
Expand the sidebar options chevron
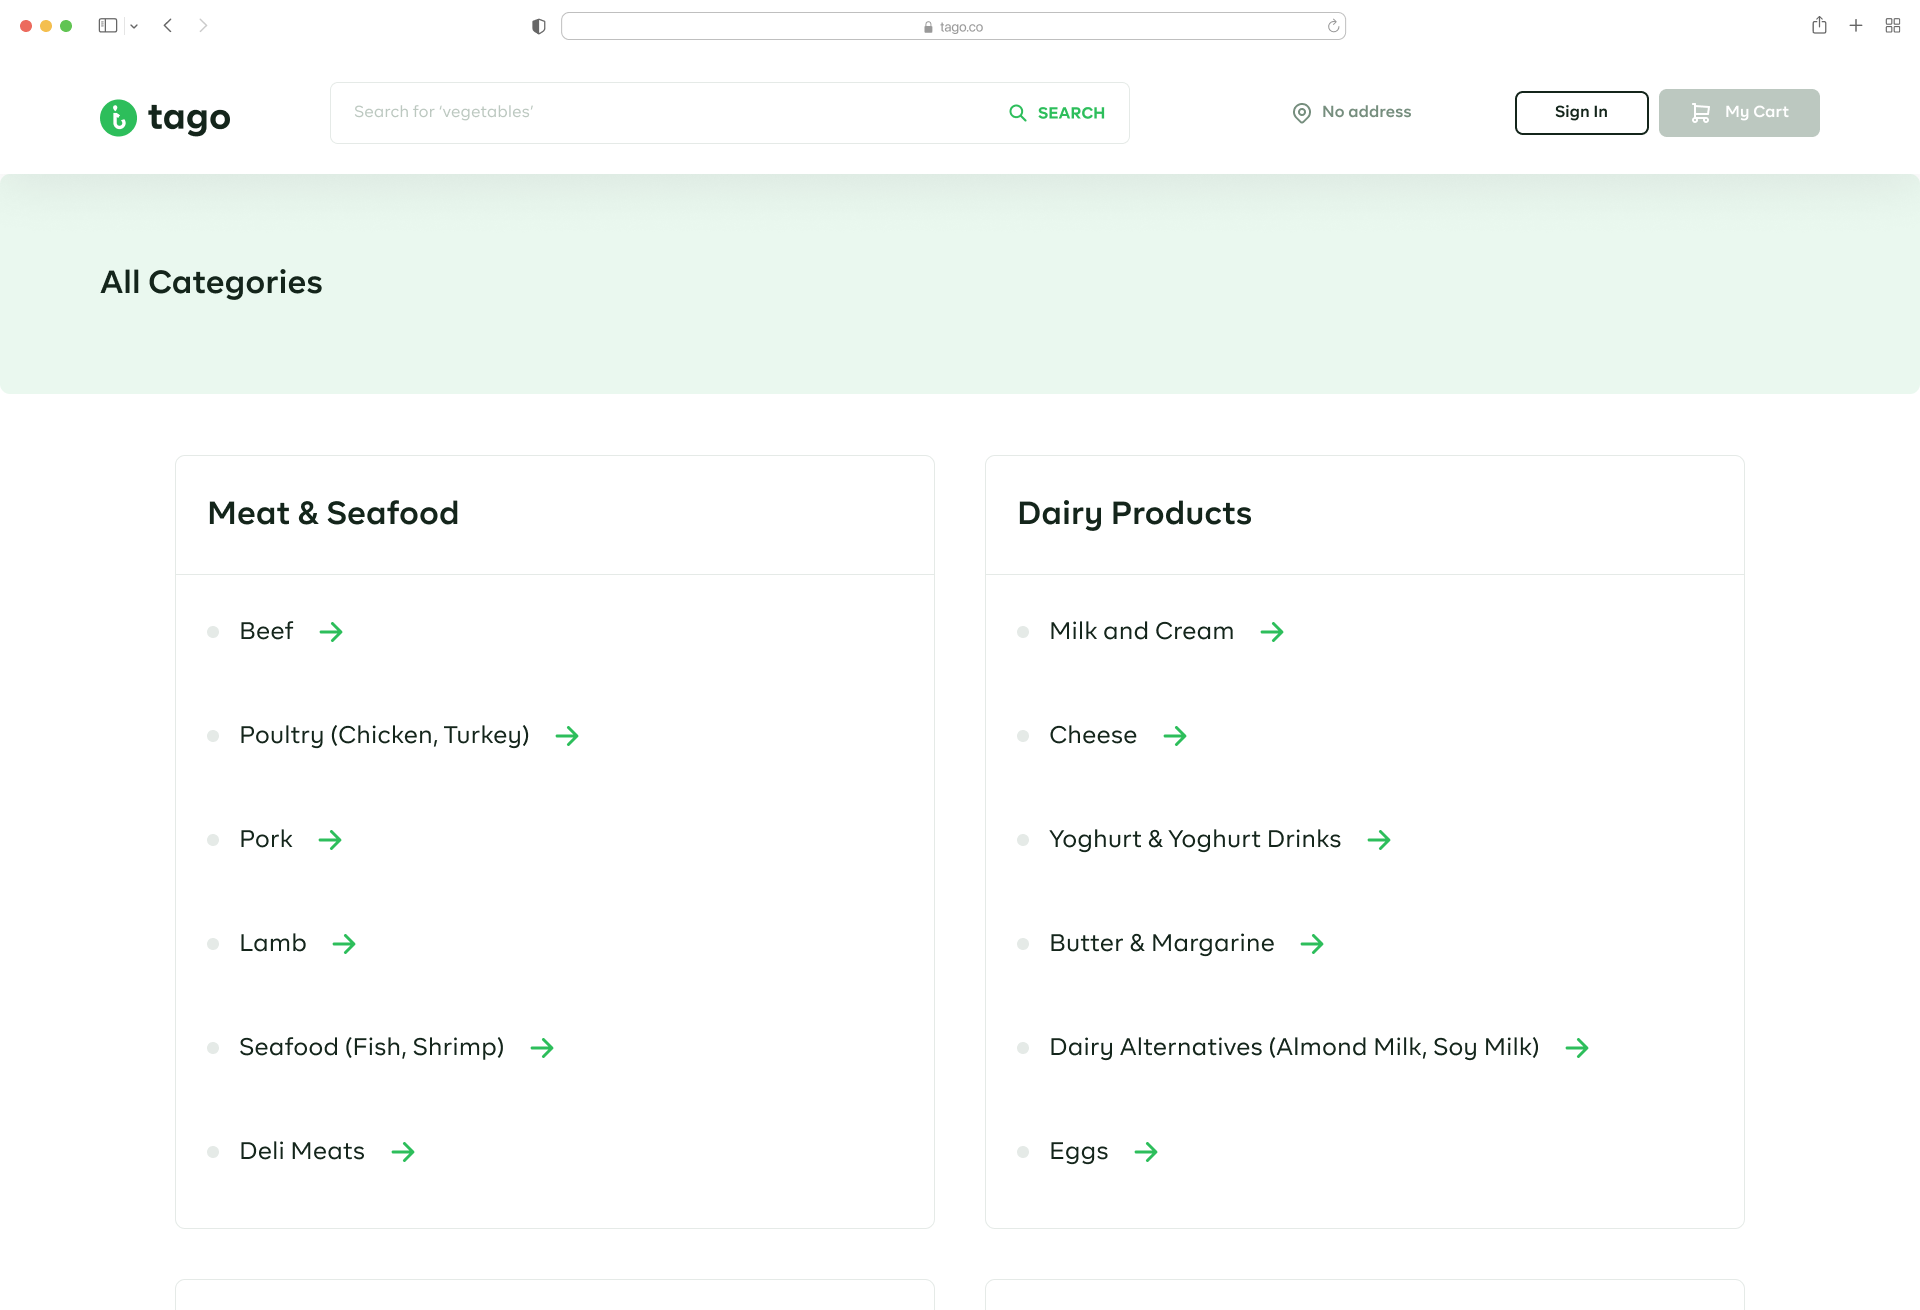[134, 27]
